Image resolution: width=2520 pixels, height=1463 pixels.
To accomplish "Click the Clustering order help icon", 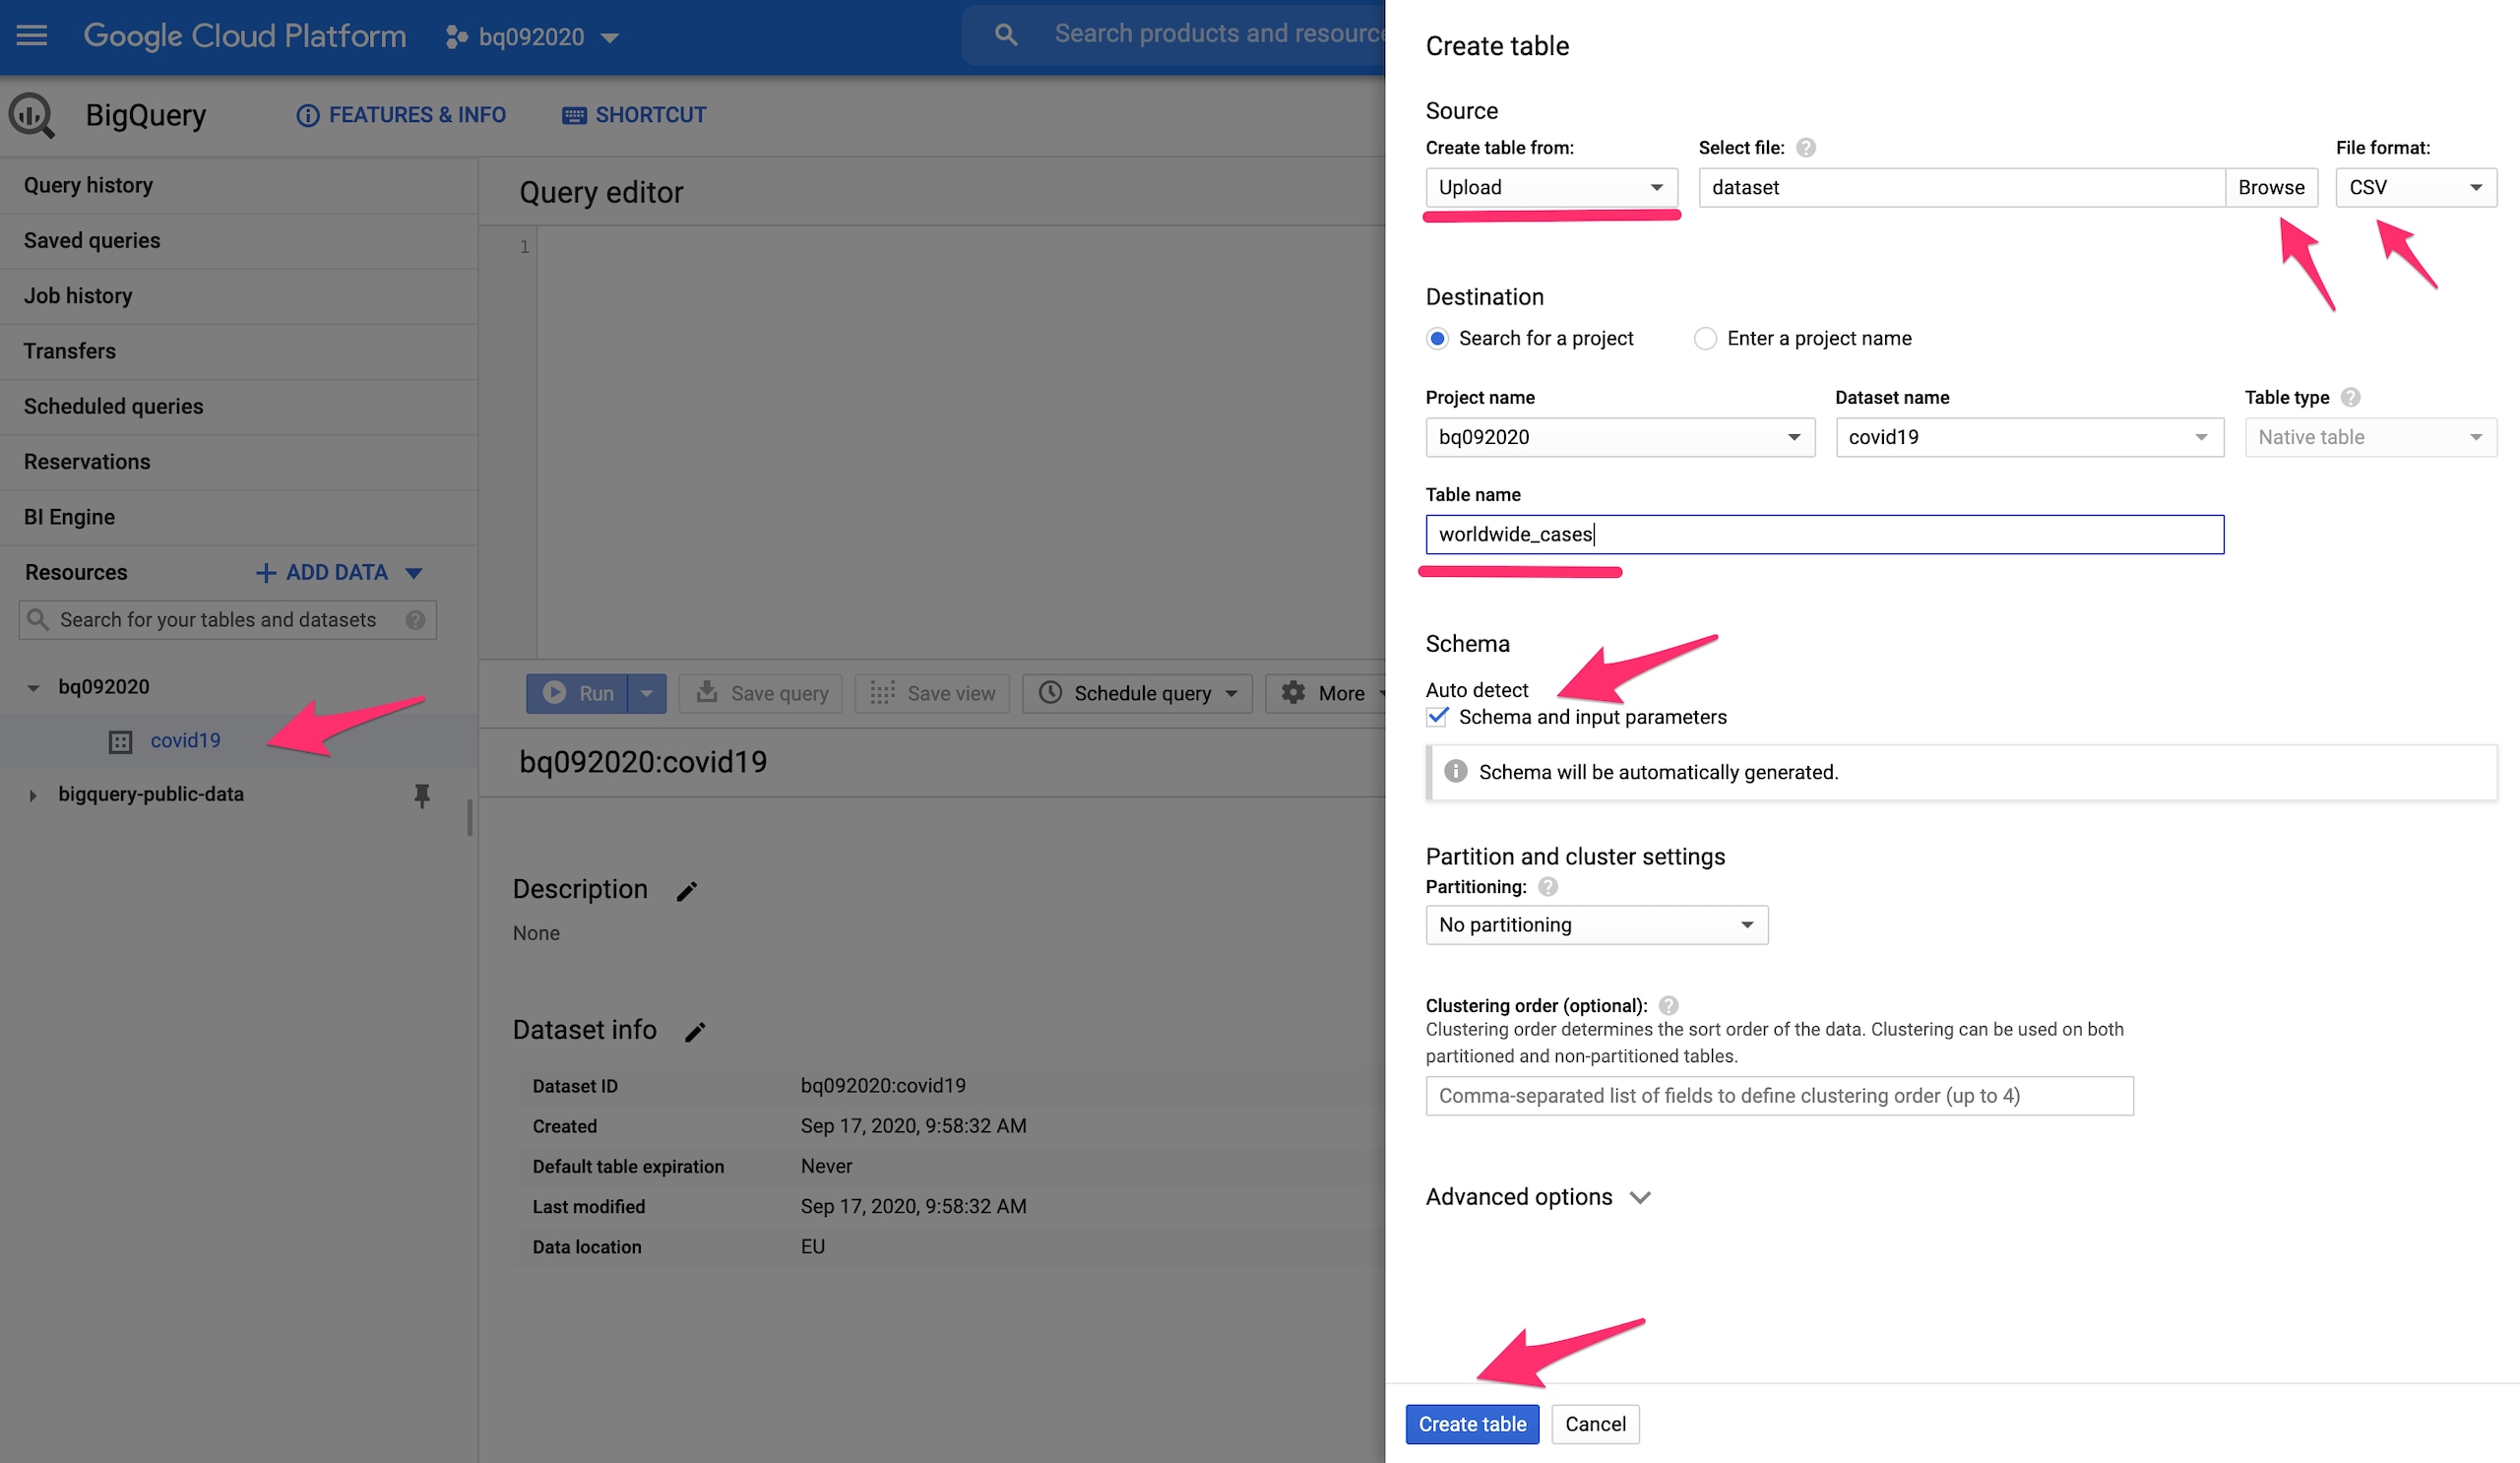I will [1668, 1006].
